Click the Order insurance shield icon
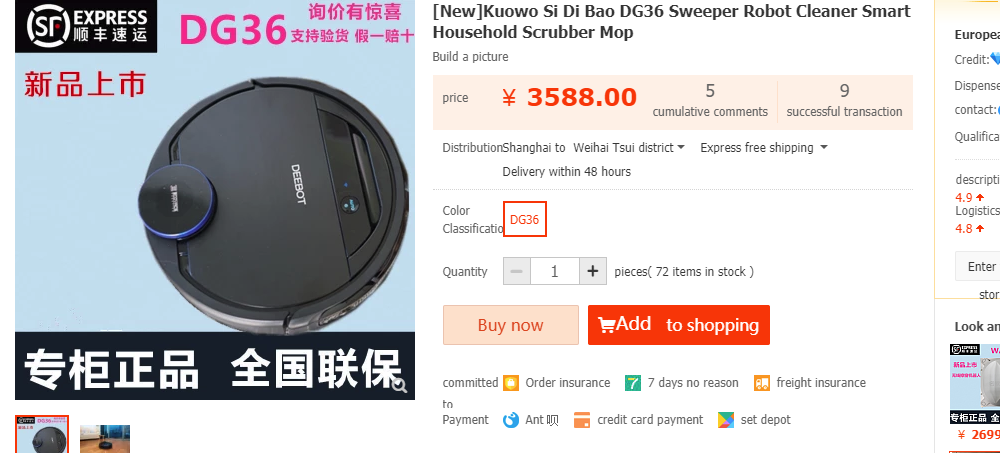The width and height of the screenshot is (1000, 453). (511, 383)
